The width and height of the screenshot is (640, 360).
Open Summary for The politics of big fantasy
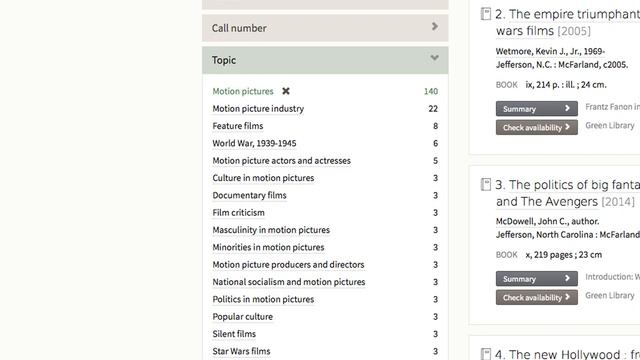click(536, 279)
